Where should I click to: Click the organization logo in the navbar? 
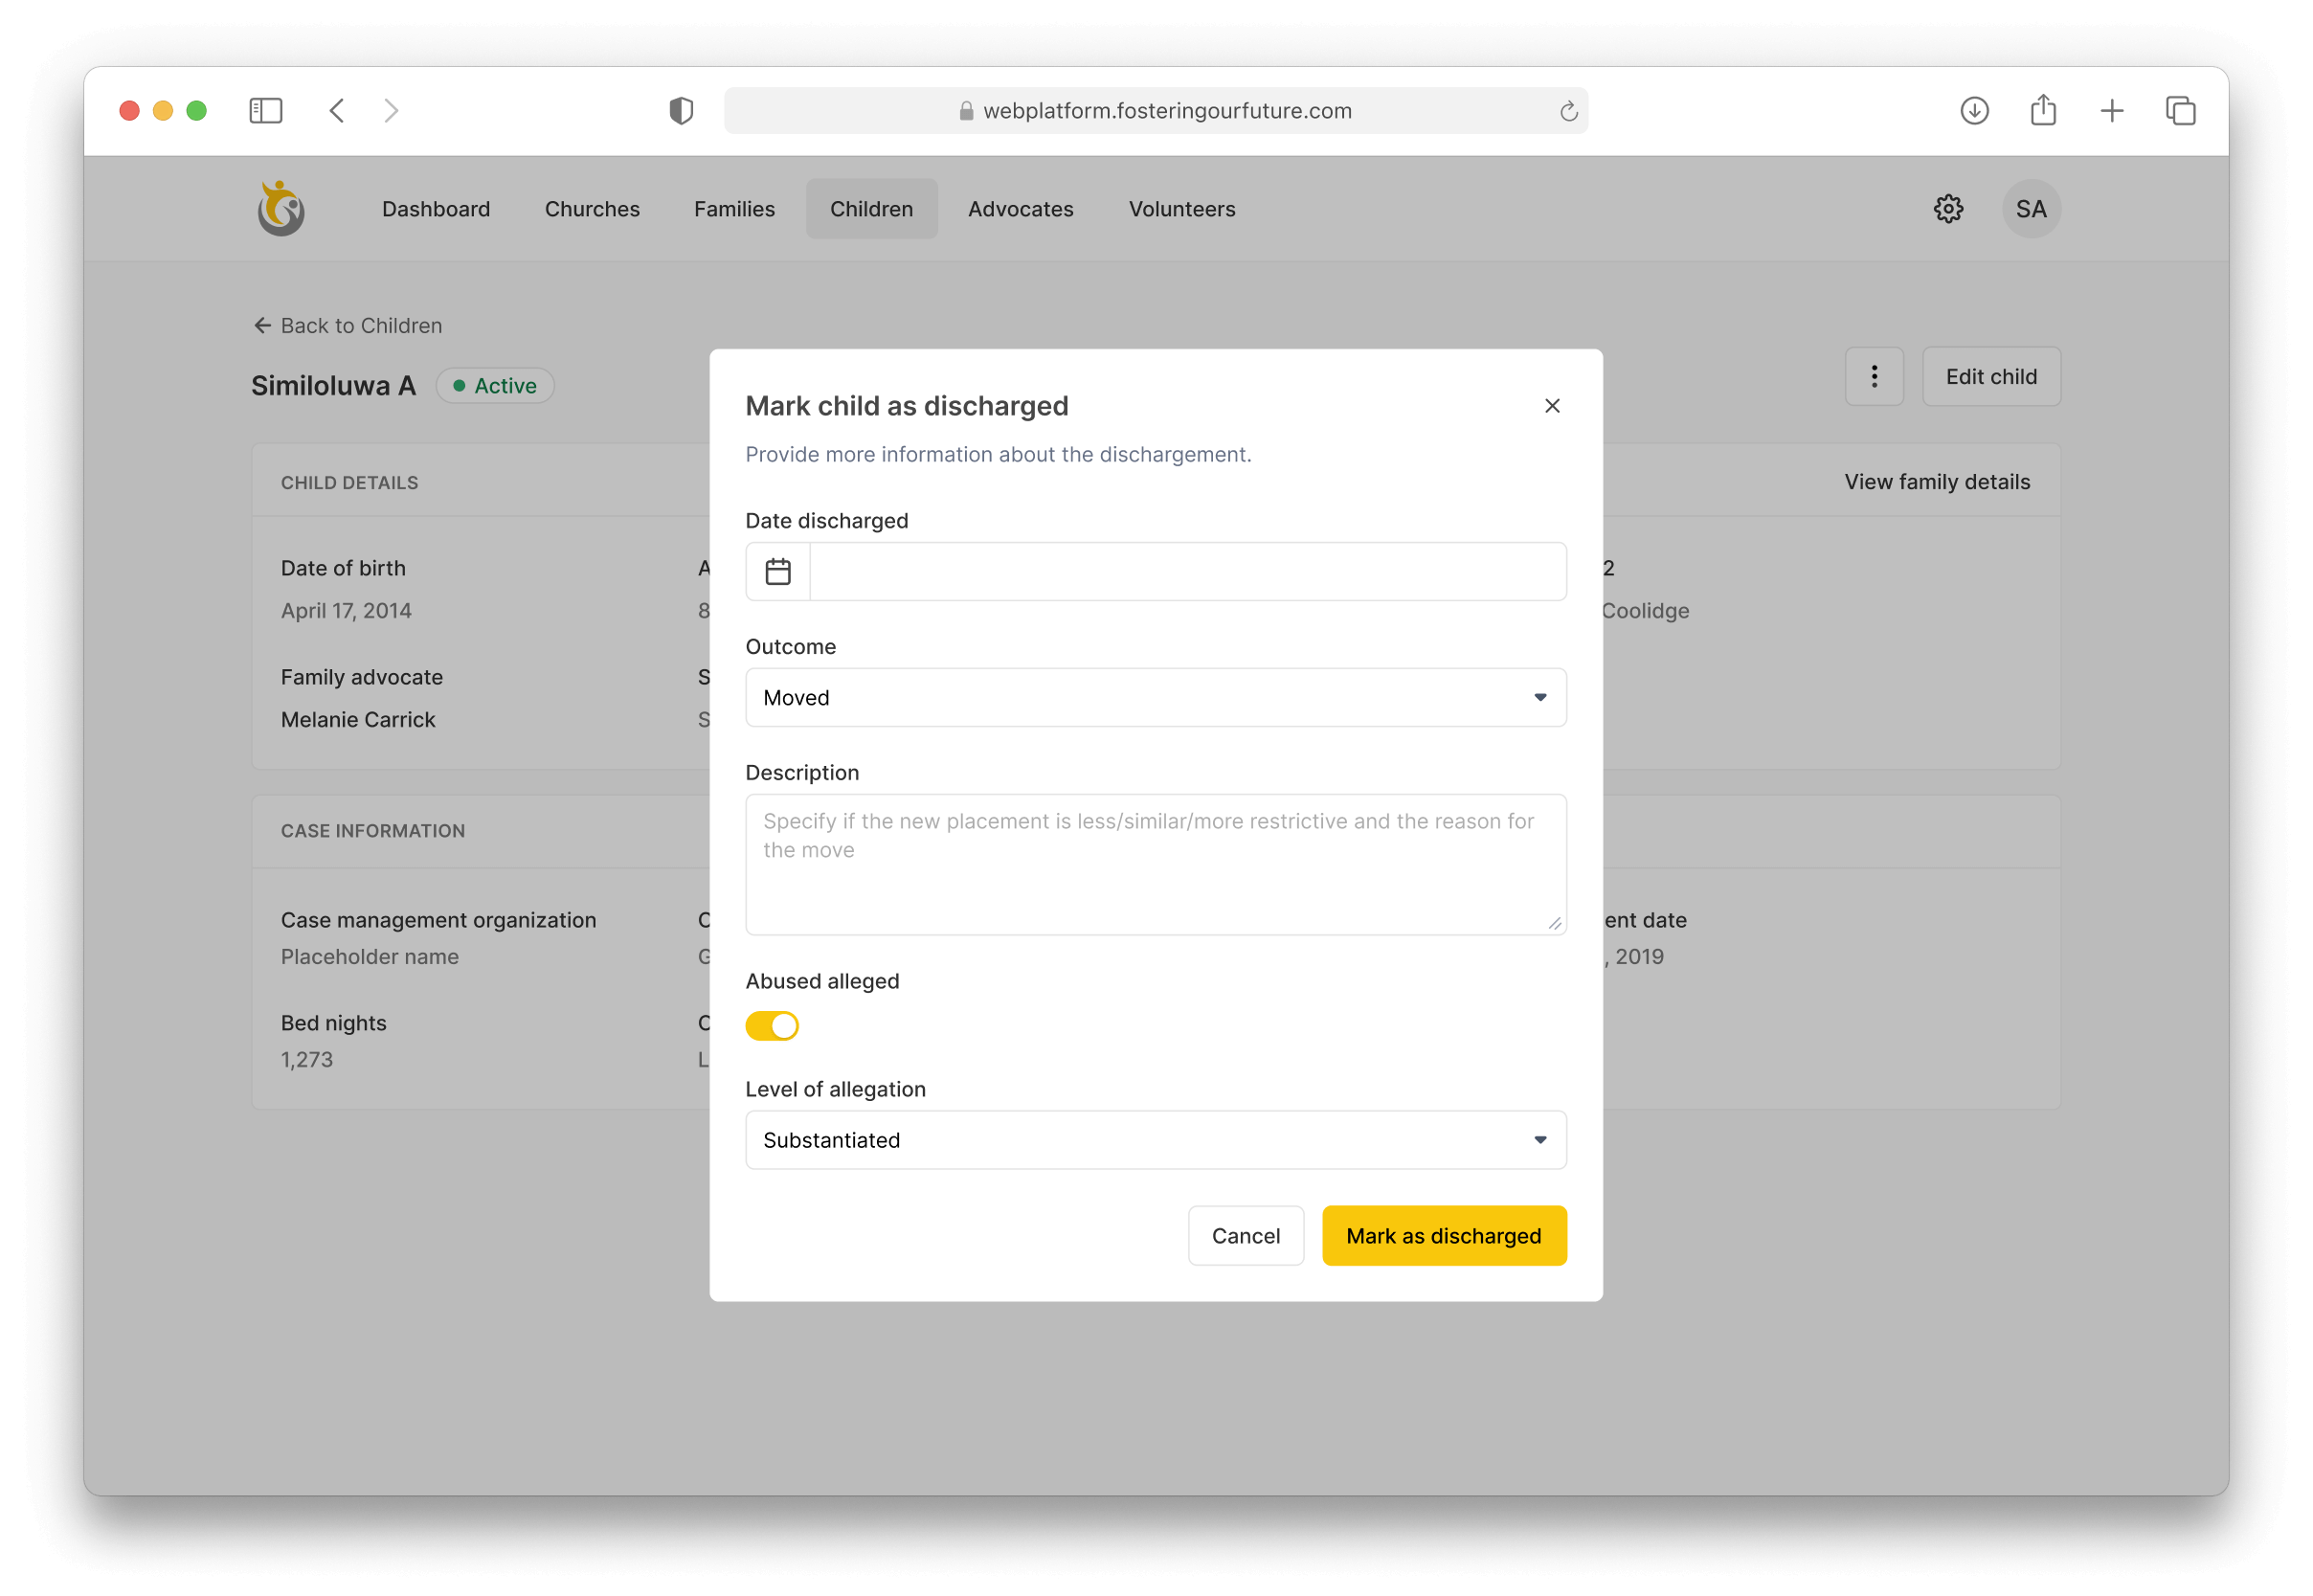tap(280, 209)
